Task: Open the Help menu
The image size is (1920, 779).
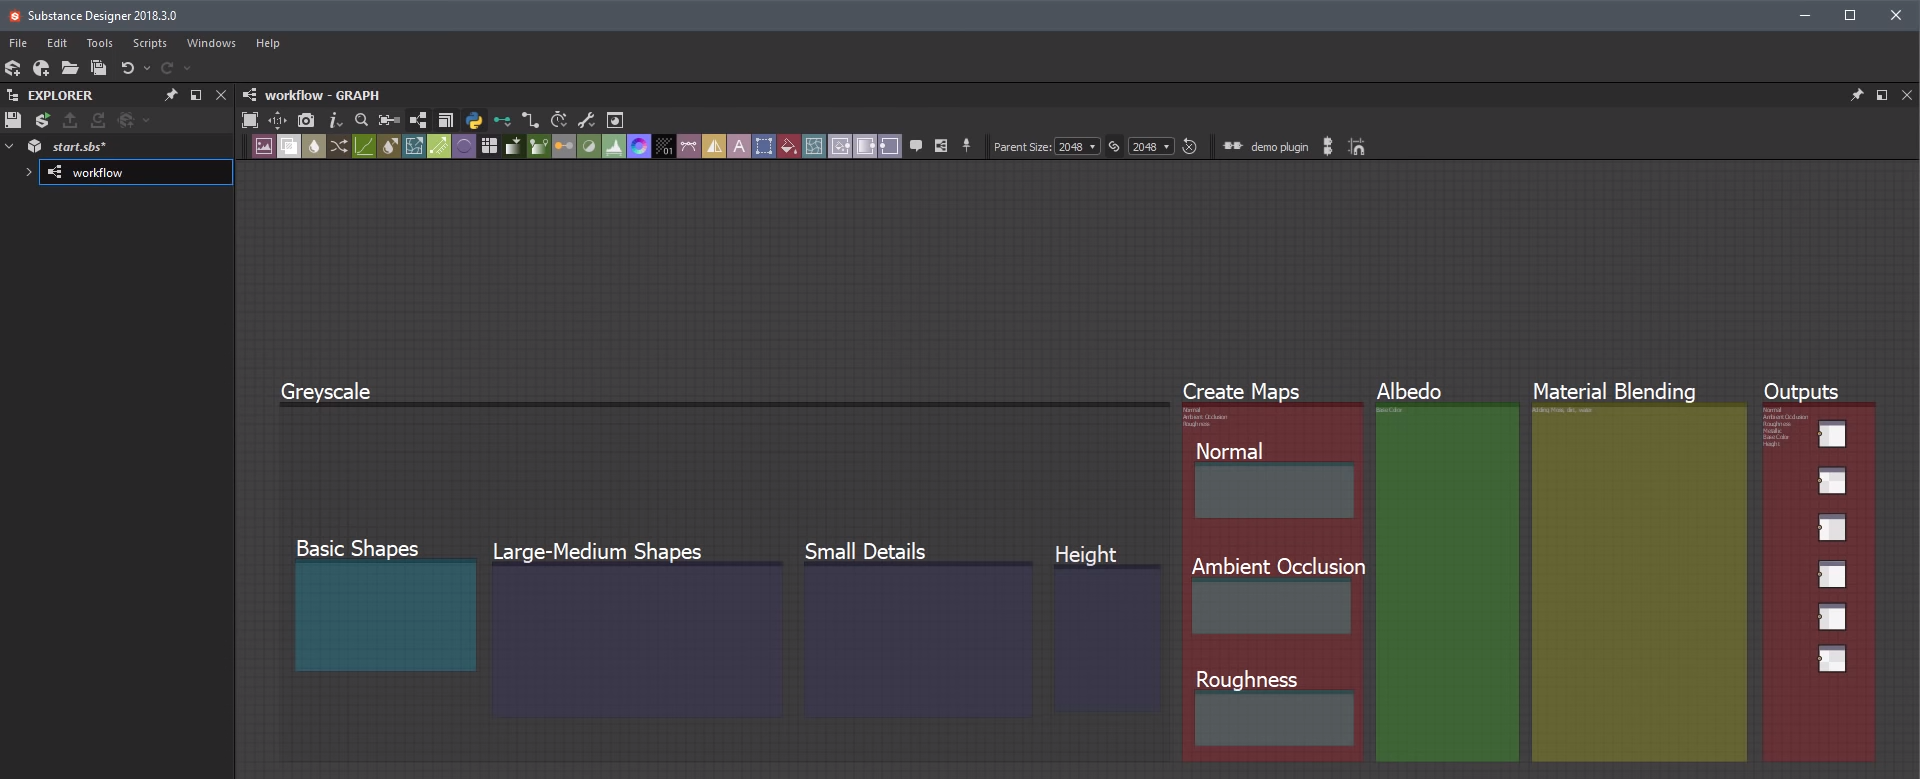Action: click(267, 43)
